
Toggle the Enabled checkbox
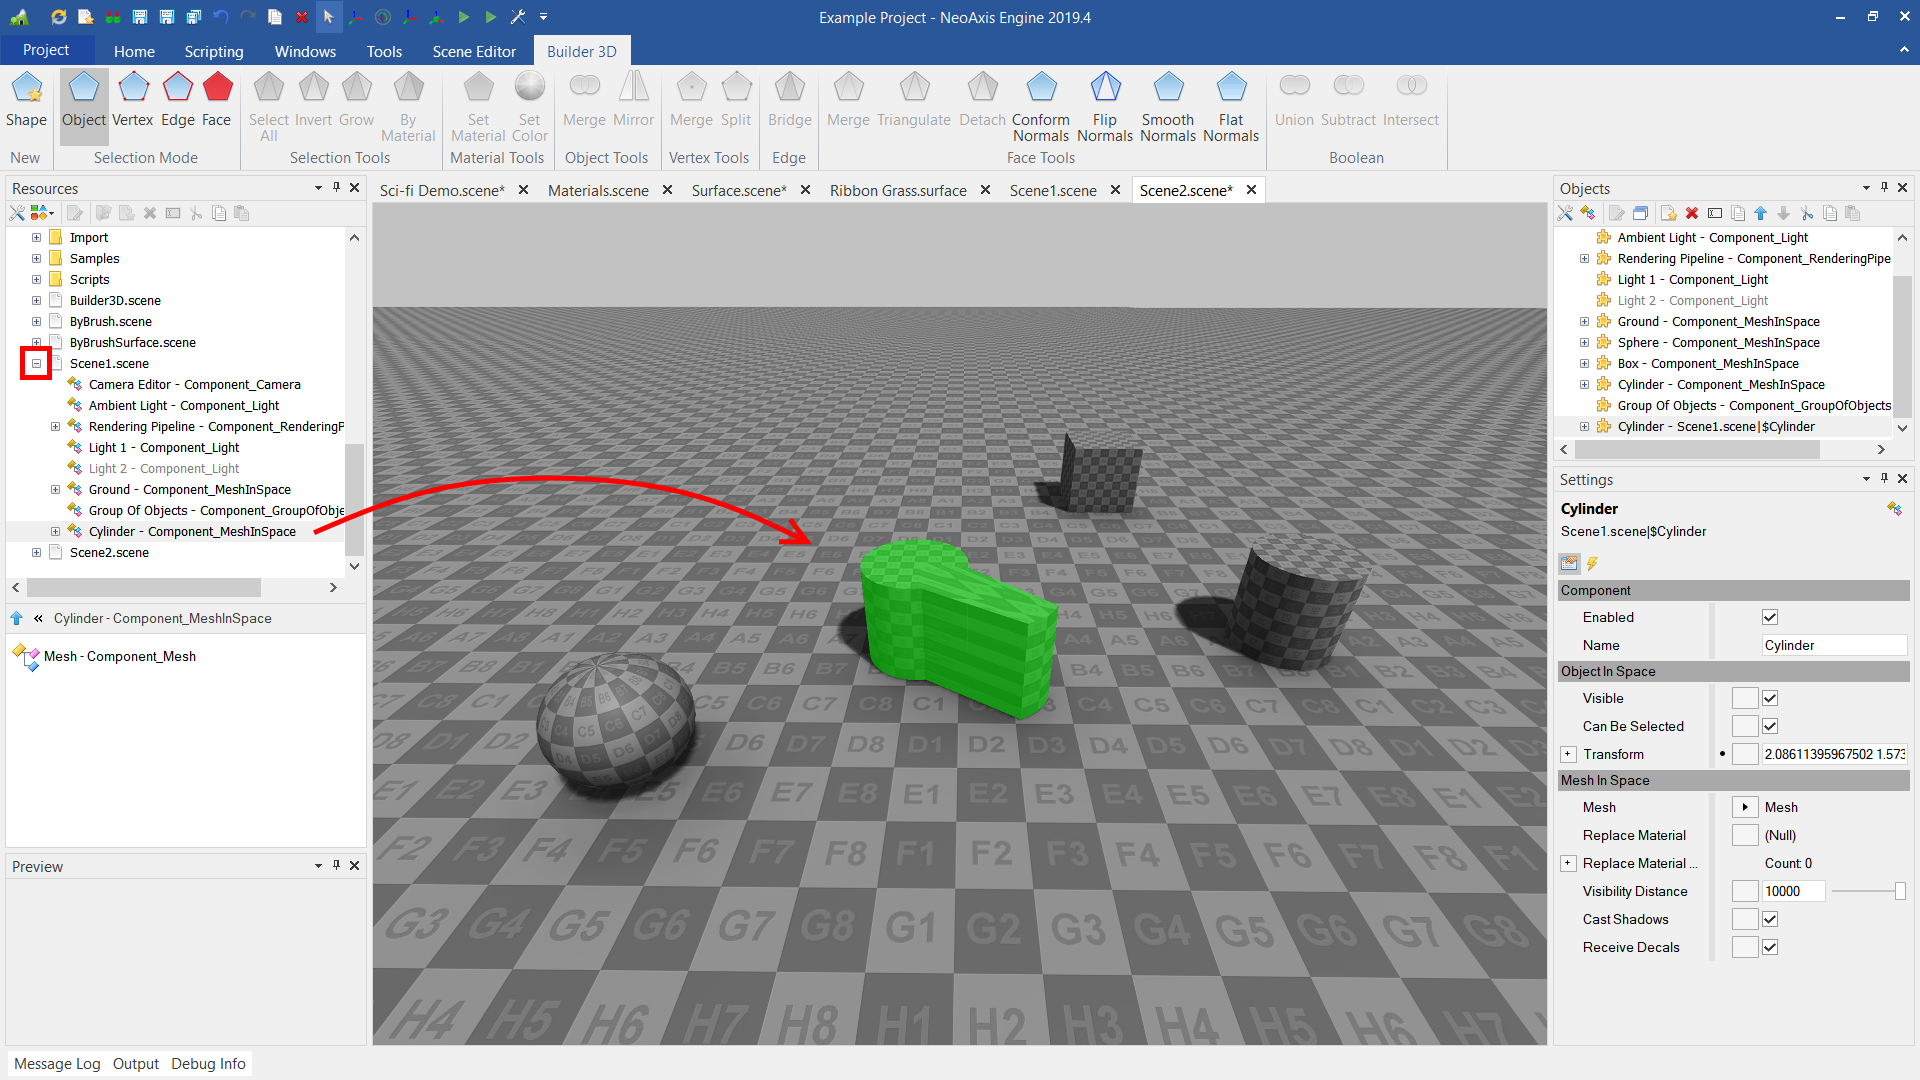(1770, 617)
